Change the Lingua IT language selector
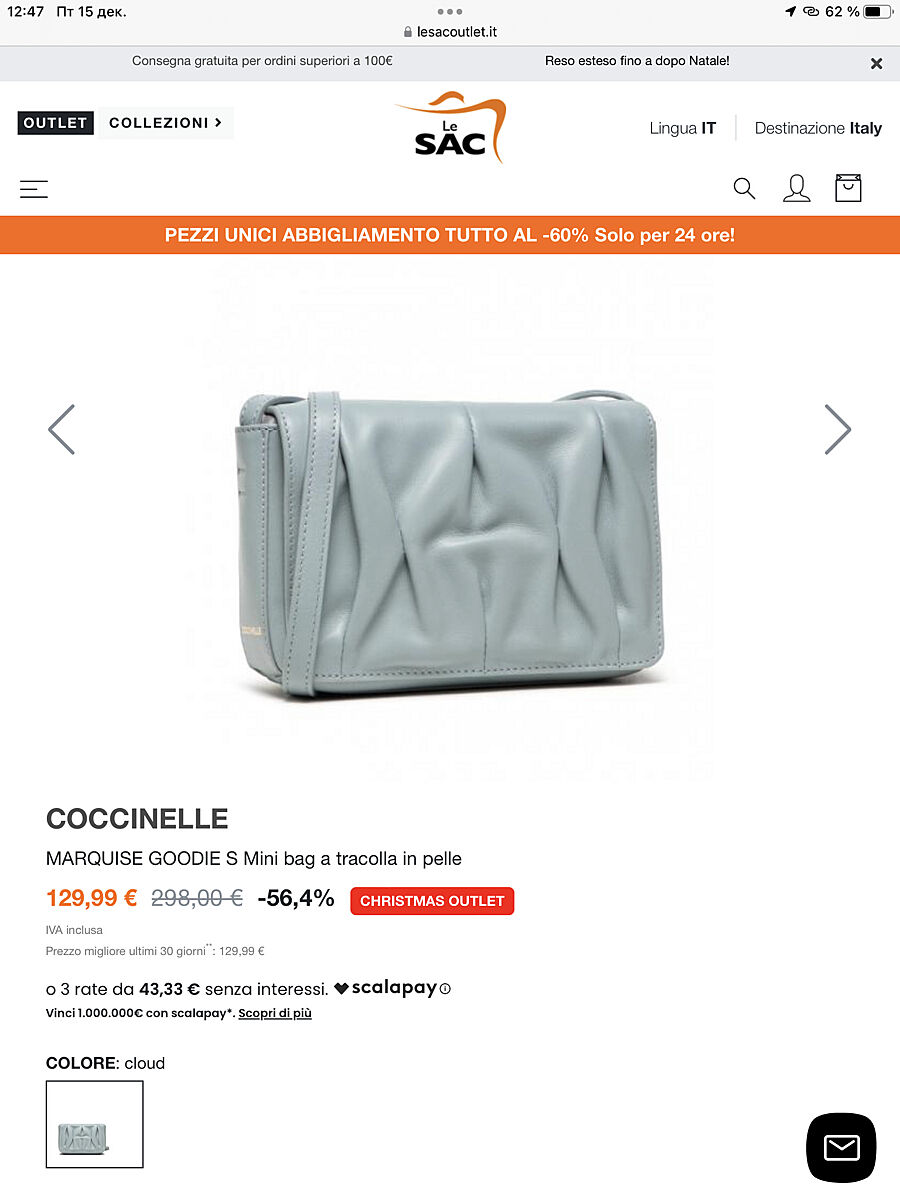This screenshot has width=900, height=1200. point(682,128)
